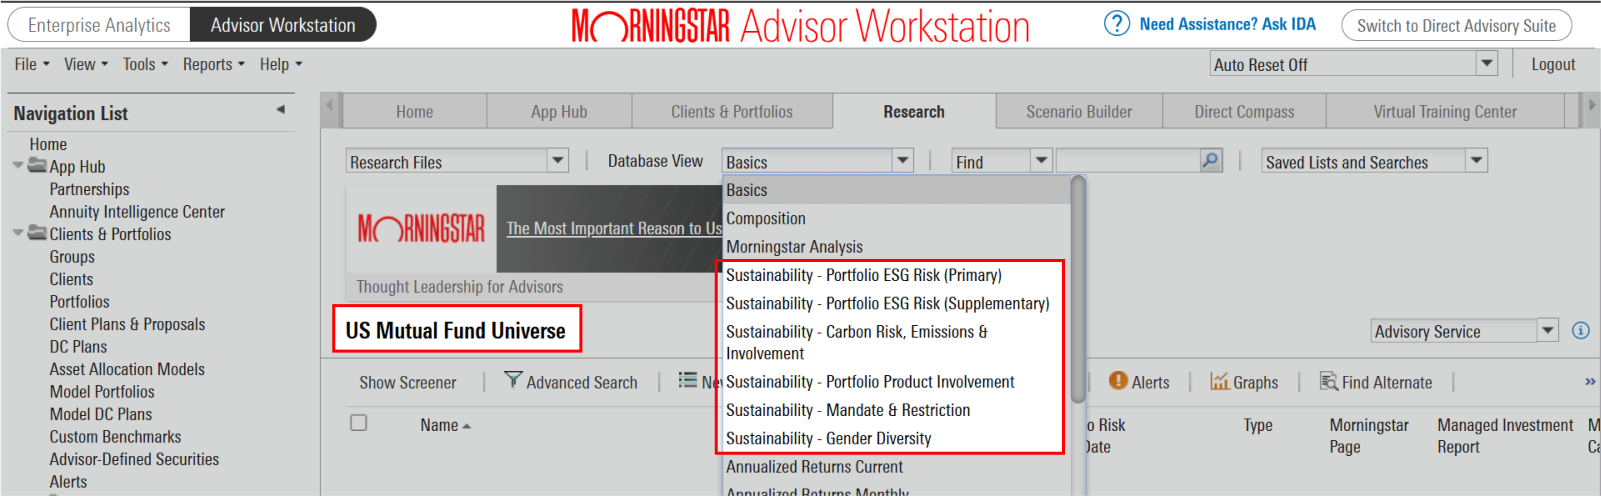Open Partnerships in navigation list
This screenshot has width=1601, height=496.
click(x=89, y=189)
